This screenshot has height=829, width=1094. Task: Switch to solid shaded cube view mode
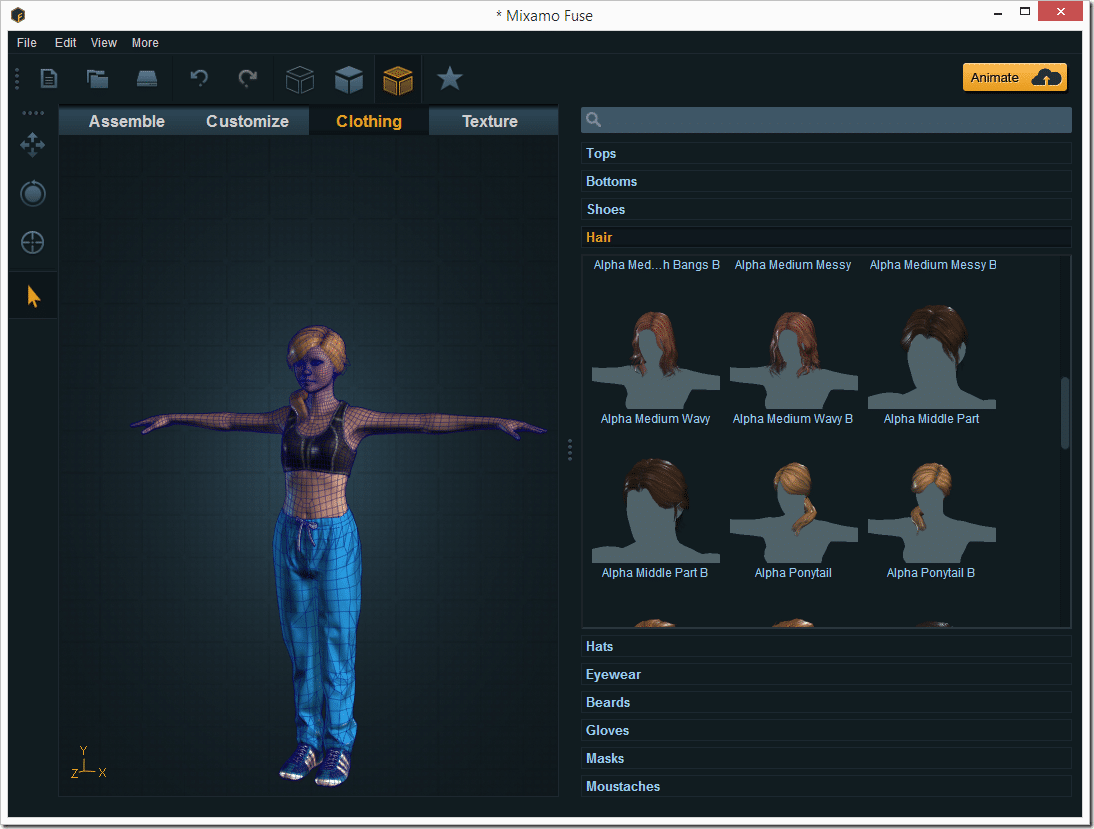click(x=349, y=80)
